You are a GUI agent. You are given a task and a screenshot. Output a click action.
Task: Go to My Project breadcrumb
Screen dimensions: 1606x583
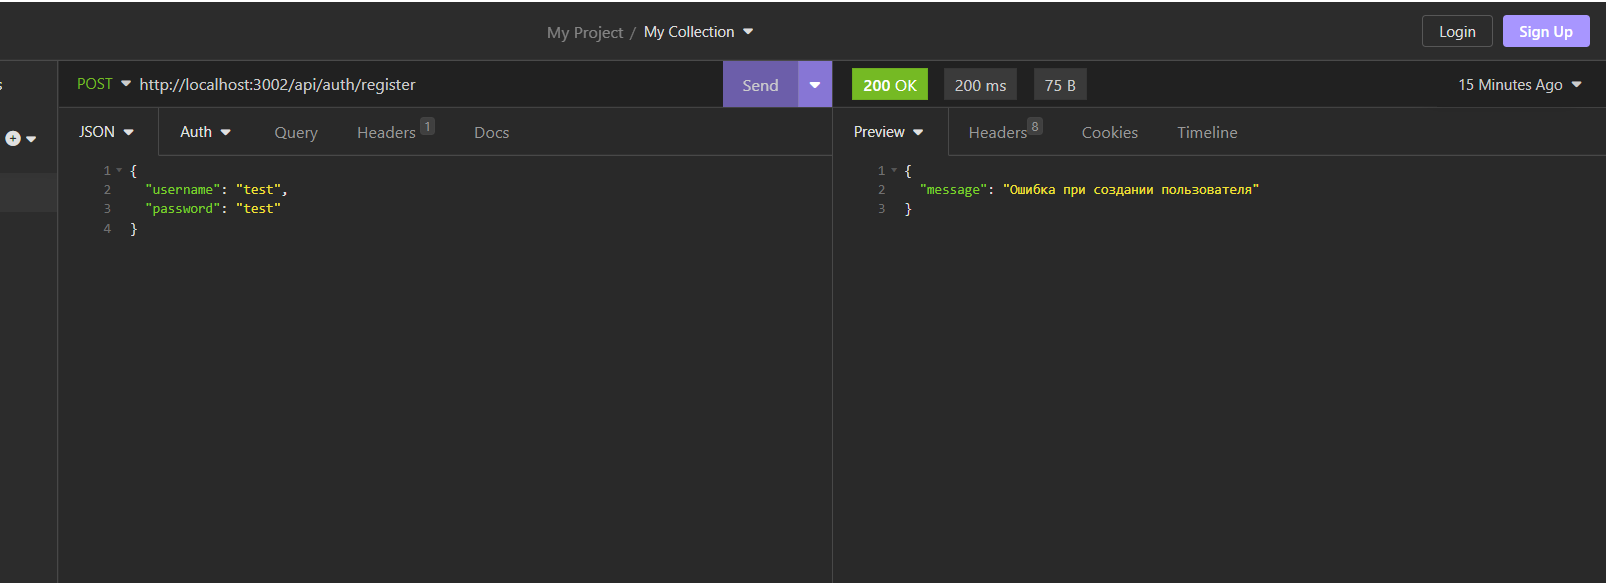click(584, 33)
